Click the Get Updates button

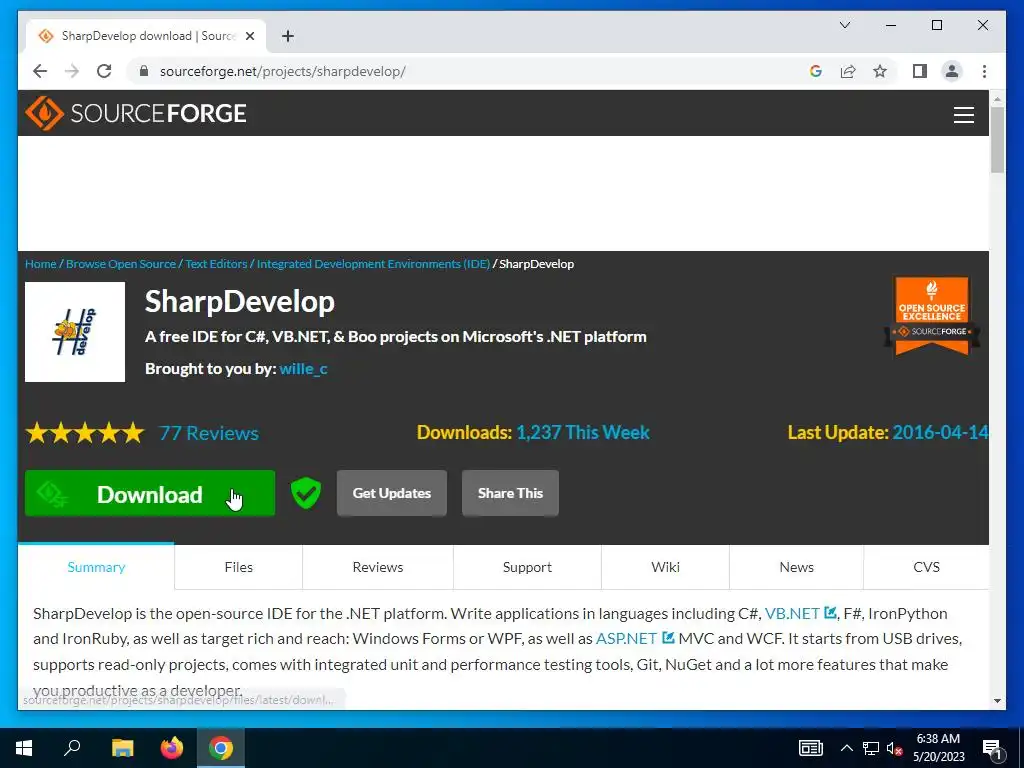(392, 493)
